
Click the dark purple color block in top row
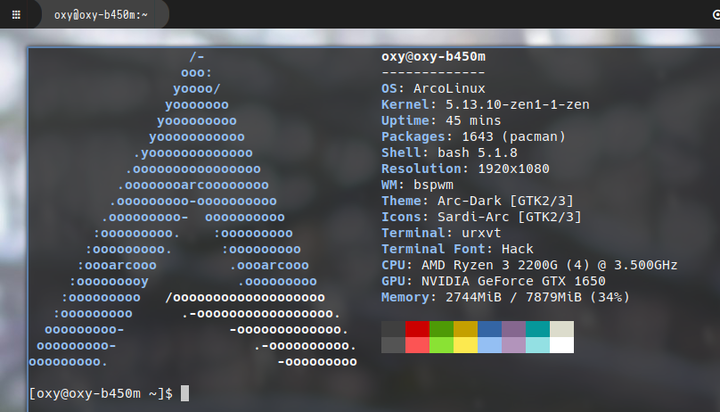(x=514, y=329)
